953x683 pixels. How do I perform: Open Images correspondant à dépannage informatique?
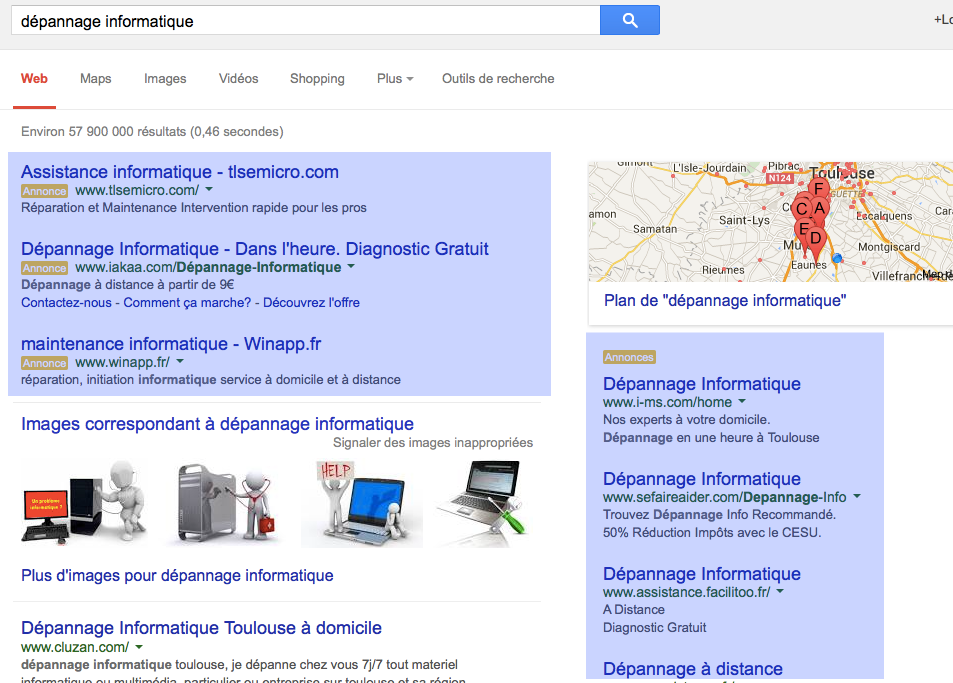click(x=218, y=424)
